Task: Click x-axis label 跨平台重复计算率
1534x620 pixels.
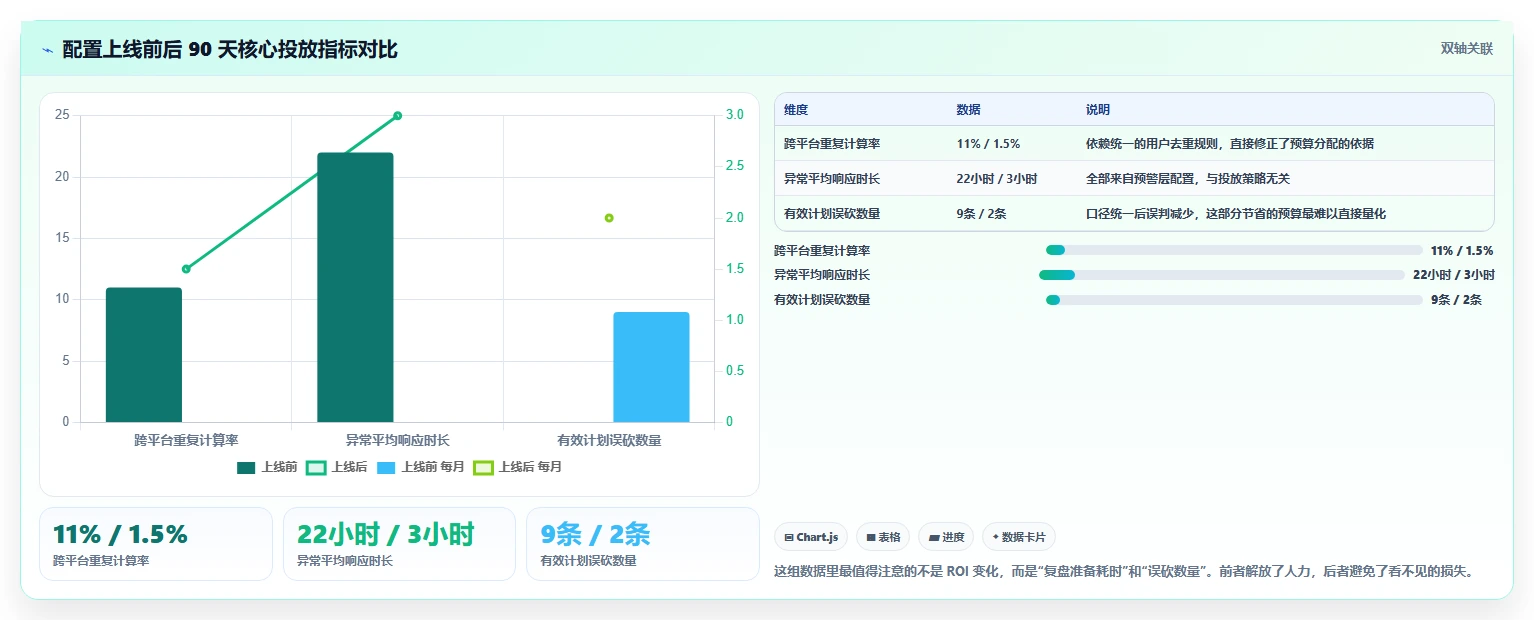Action: coord(186,440)
